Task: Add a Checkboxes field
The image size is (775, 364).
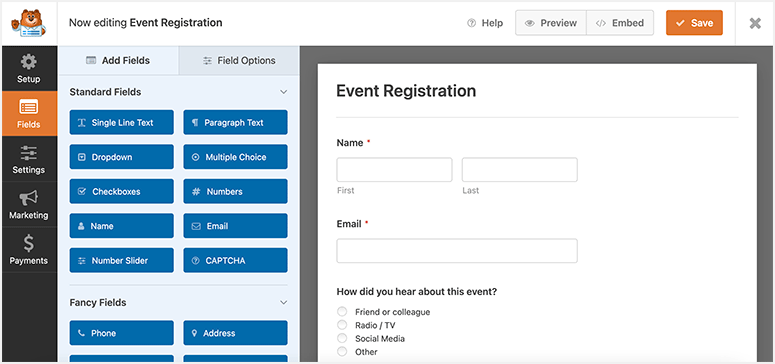Action: click(x=122, y=191)
